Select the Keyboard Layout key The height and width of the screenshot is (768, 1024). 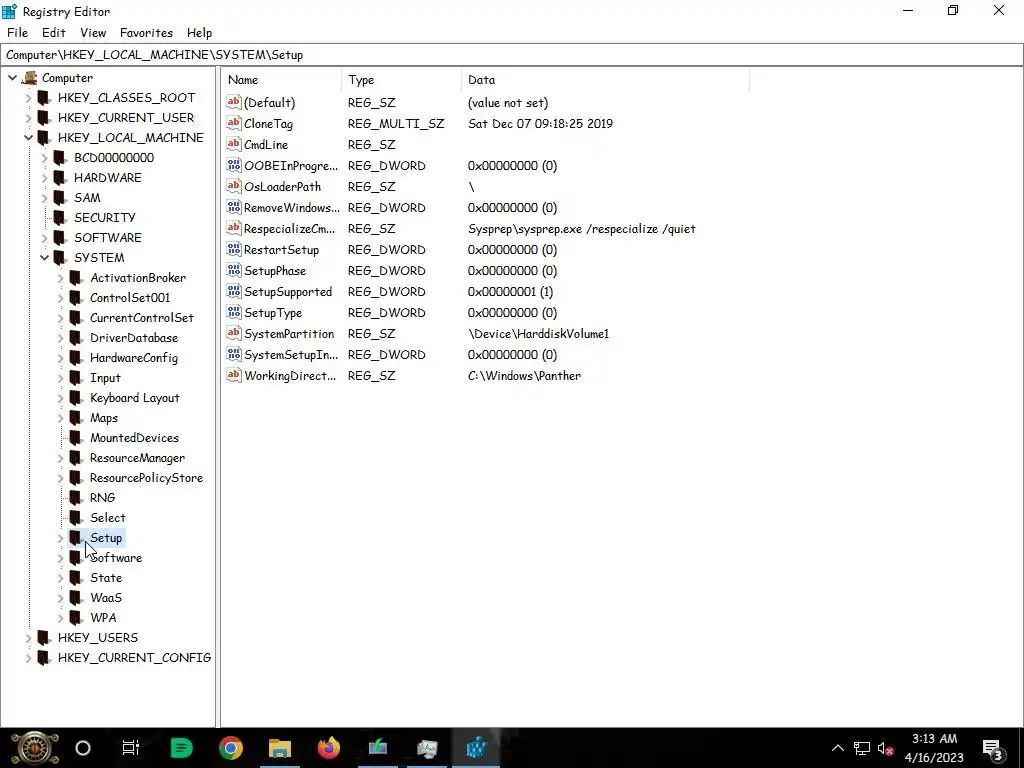(x=135, y=398)
